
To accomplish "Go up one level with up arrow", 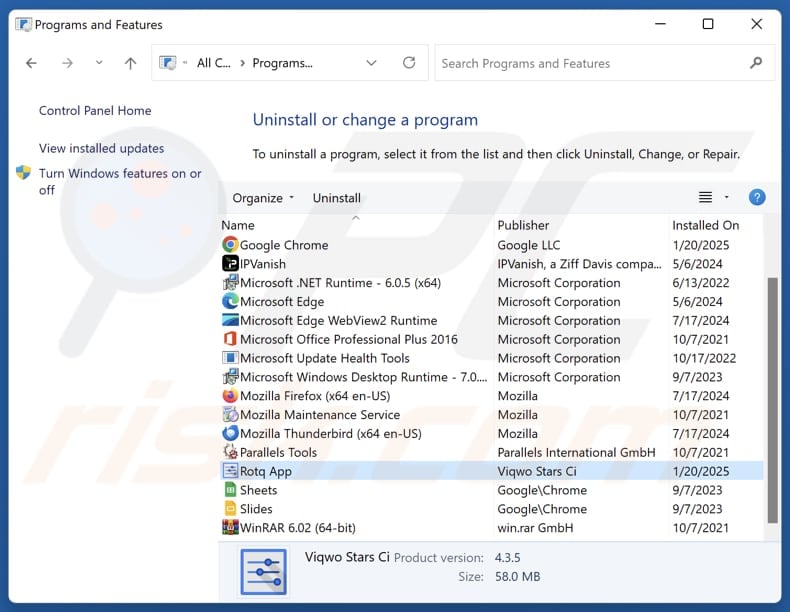I will 130,63.
